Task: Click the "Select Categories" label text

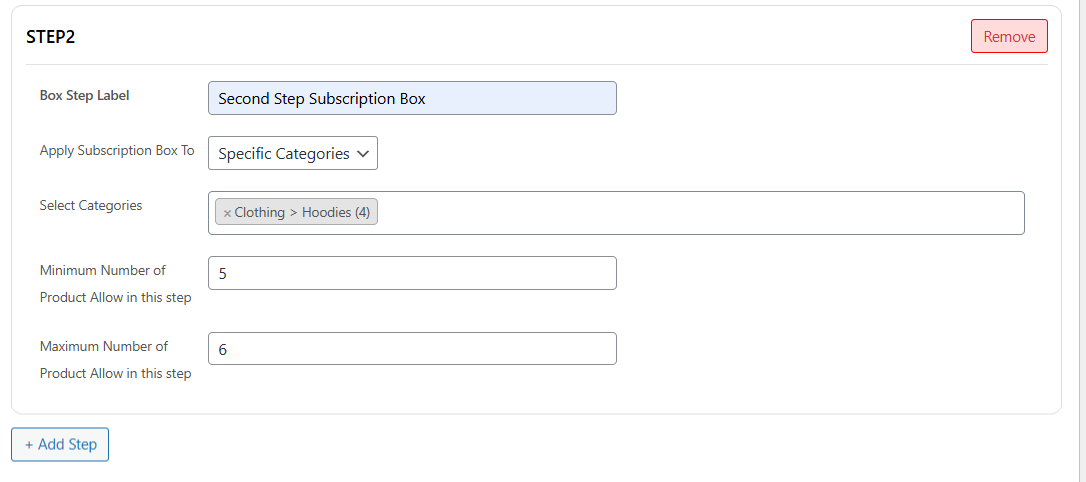Action: (91, 206)
